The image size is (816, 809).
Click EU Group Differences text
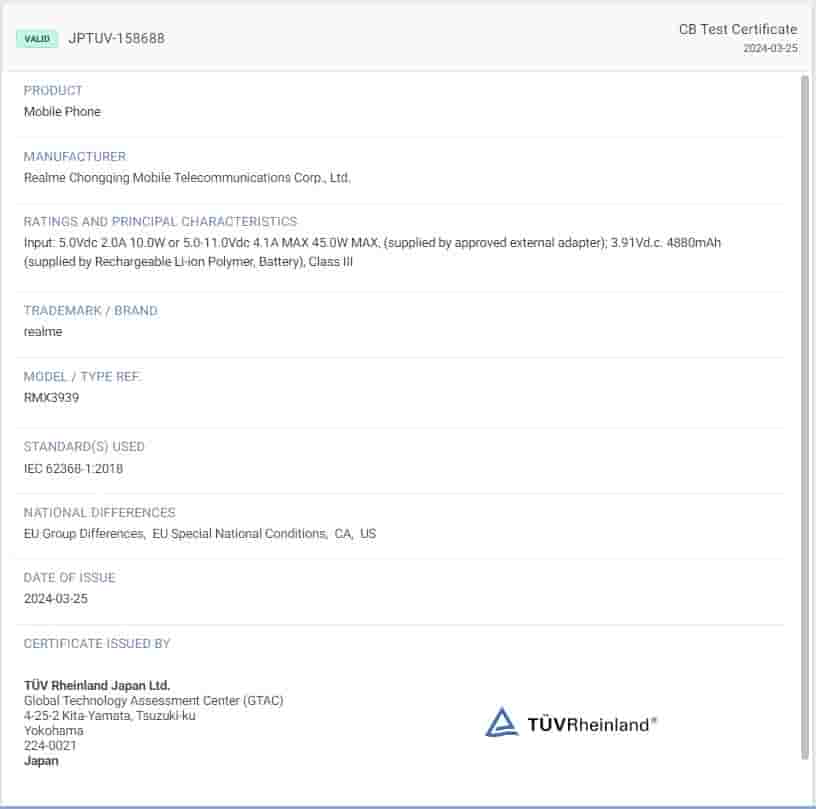84,534
